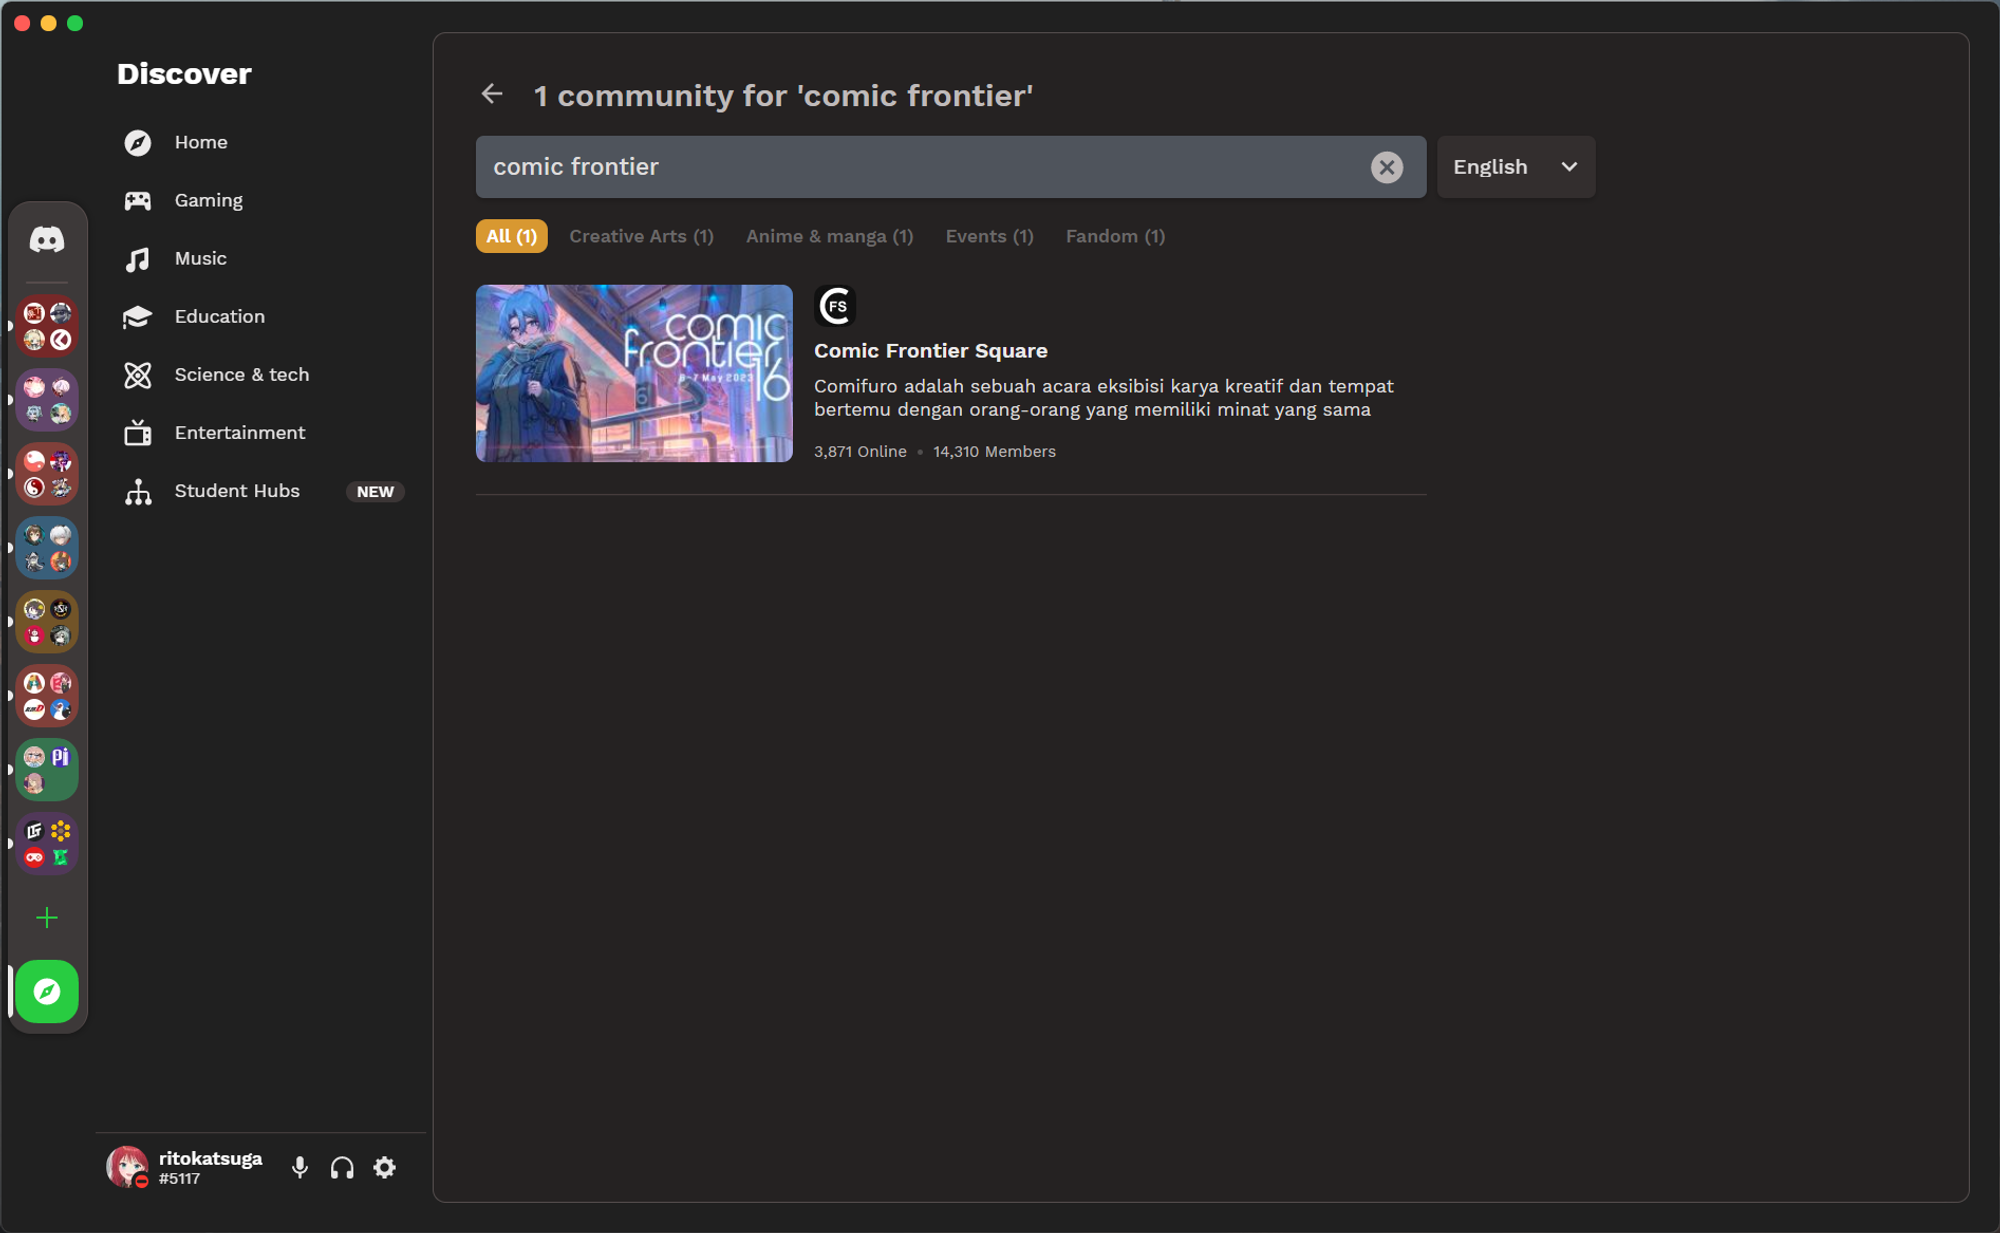Screen dimensions: 2000x1233
Task: Select the Science & tech atom icon
Action: (x=138, y=375)
